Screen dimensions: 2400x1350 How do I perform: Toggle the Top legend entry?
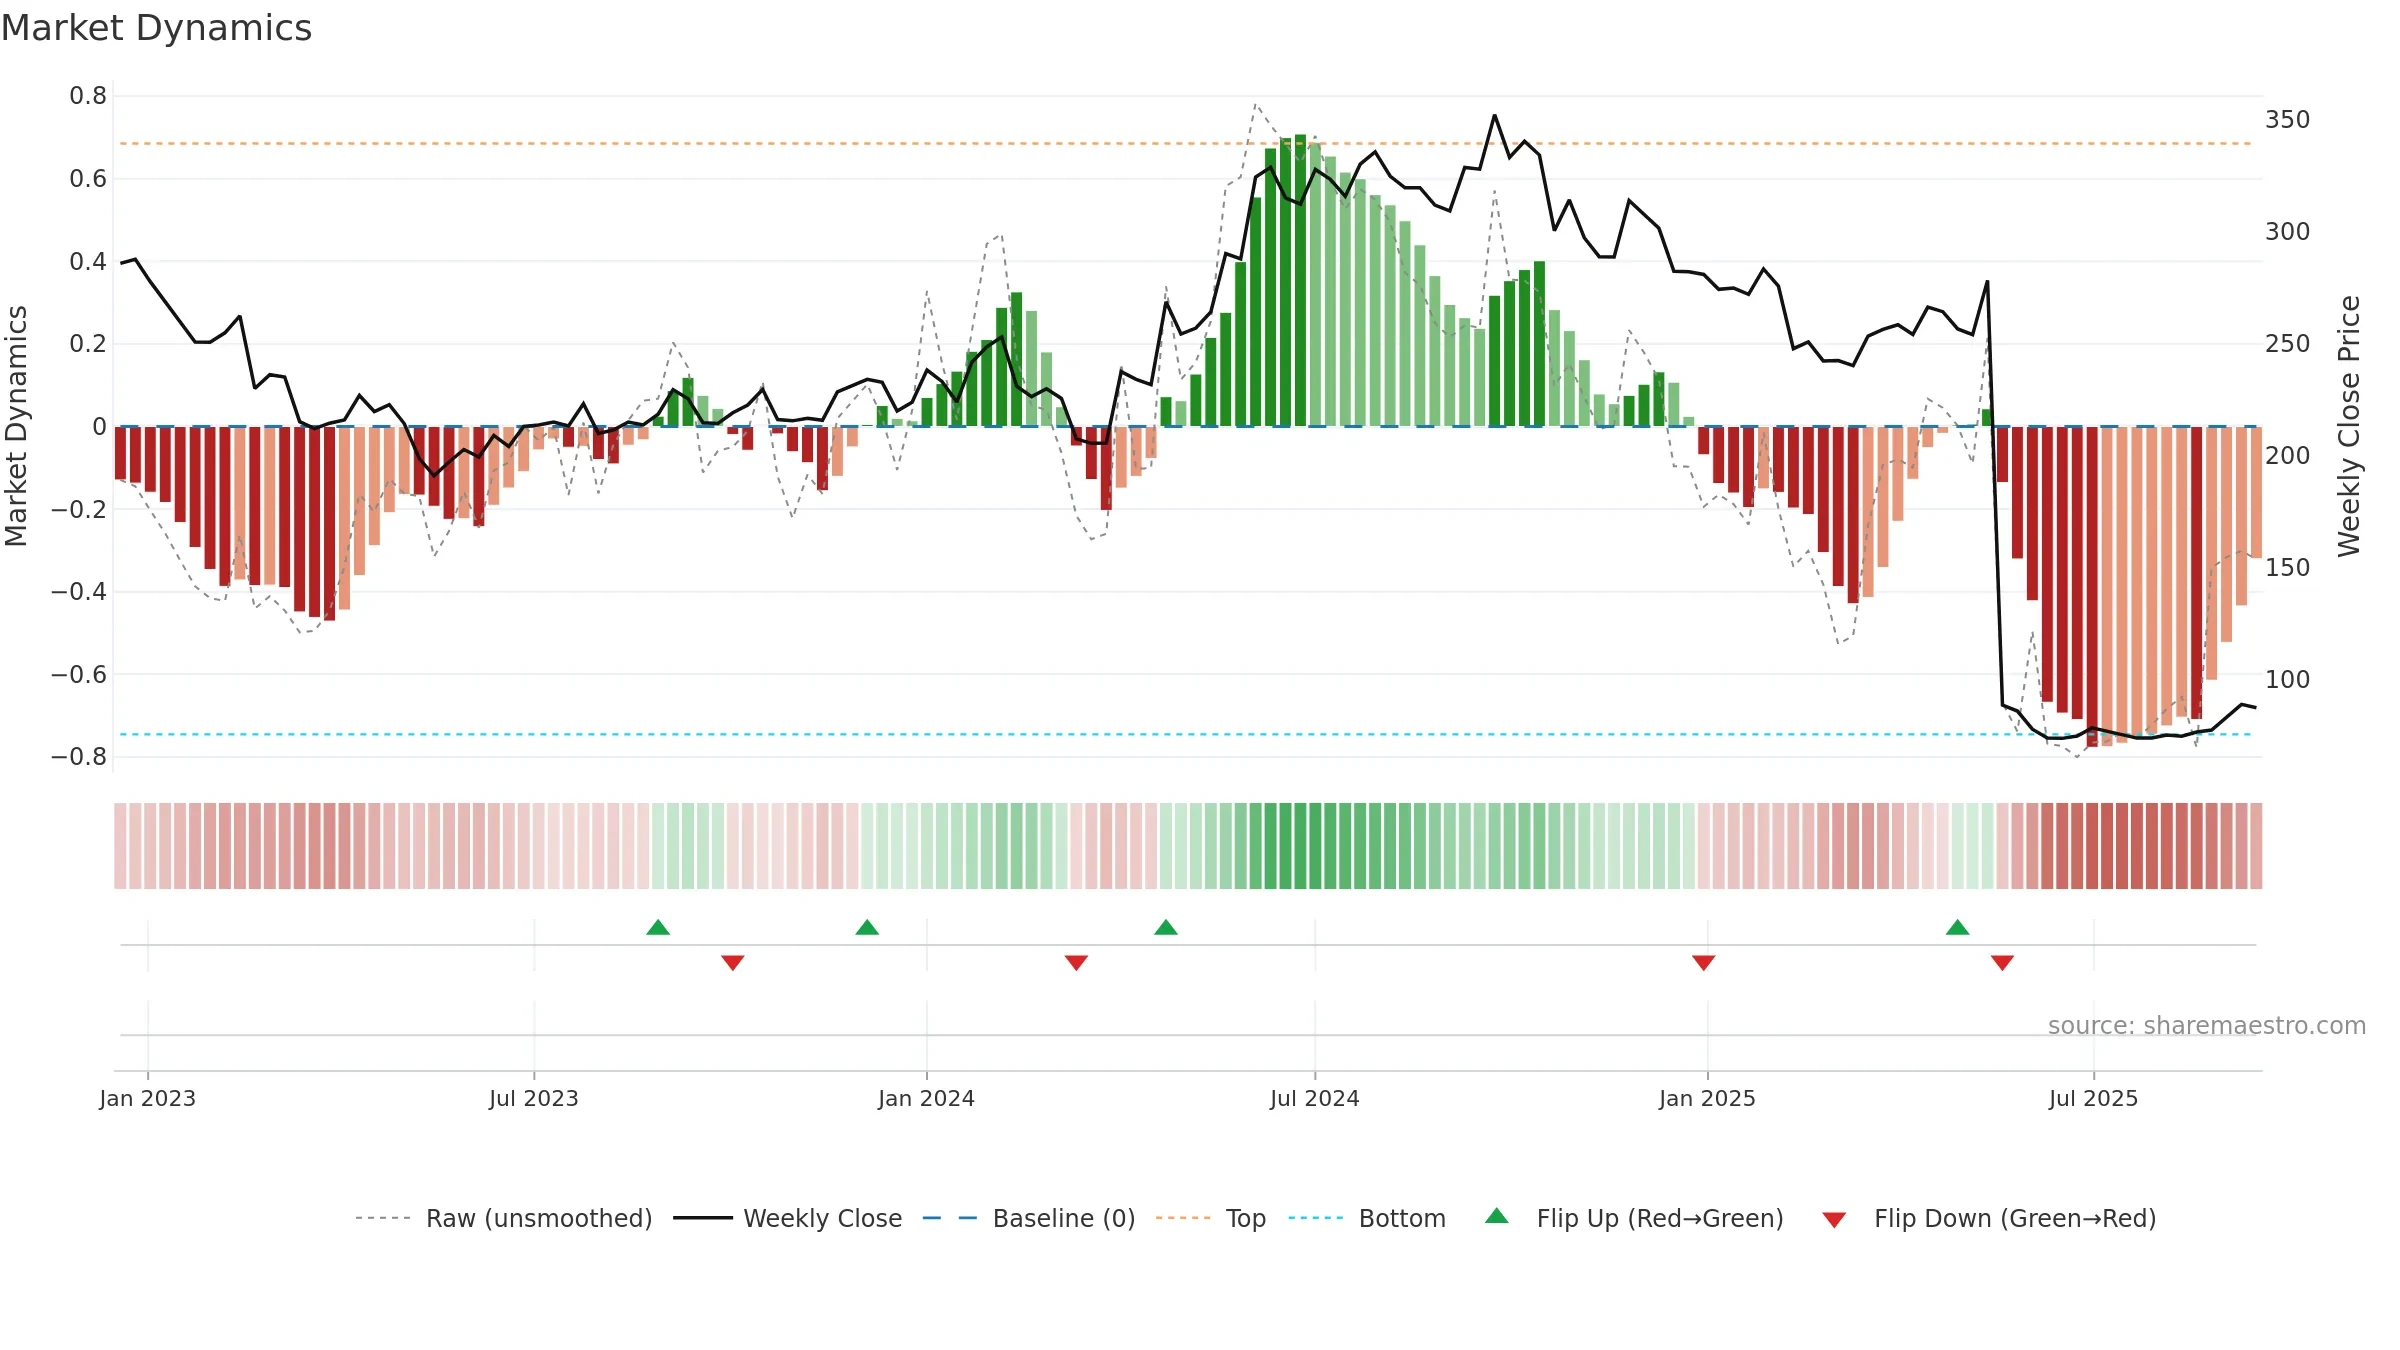click(1210, 1218)
